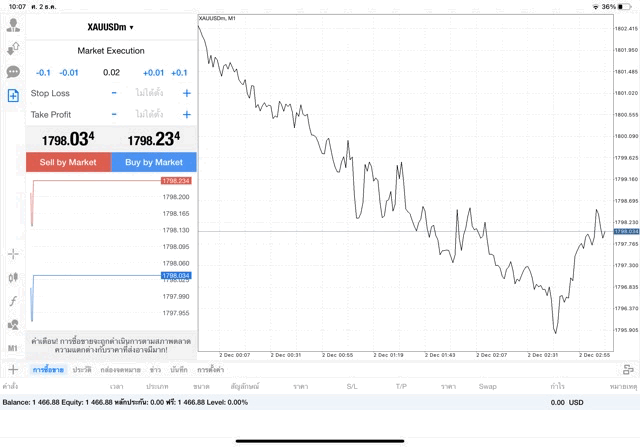This screenshot has width=640, height=447.
Task: Open the M1 timeframe selector
Action: click(13, 348)
